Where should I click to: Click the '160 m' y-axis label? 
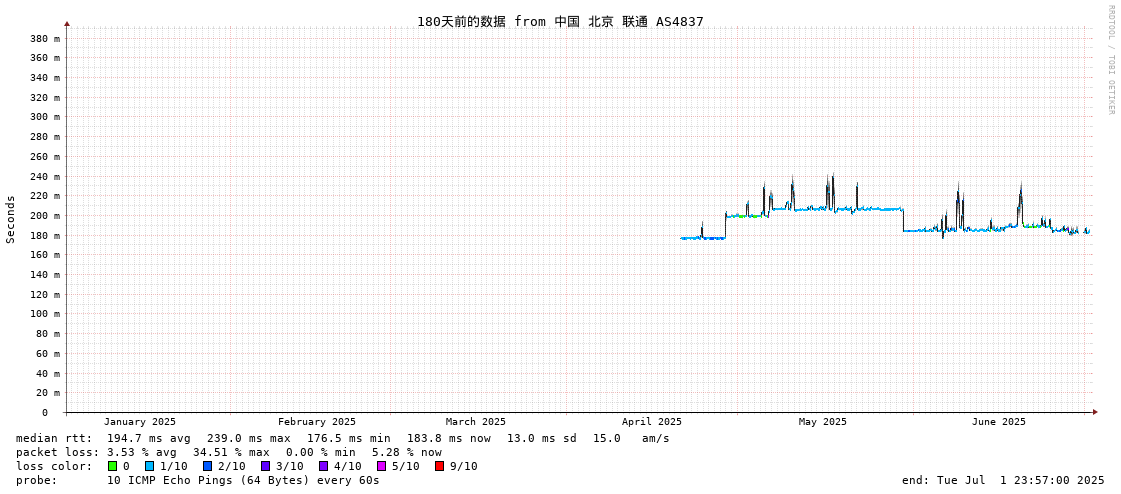pyautogui.click(x=46, y=255)
